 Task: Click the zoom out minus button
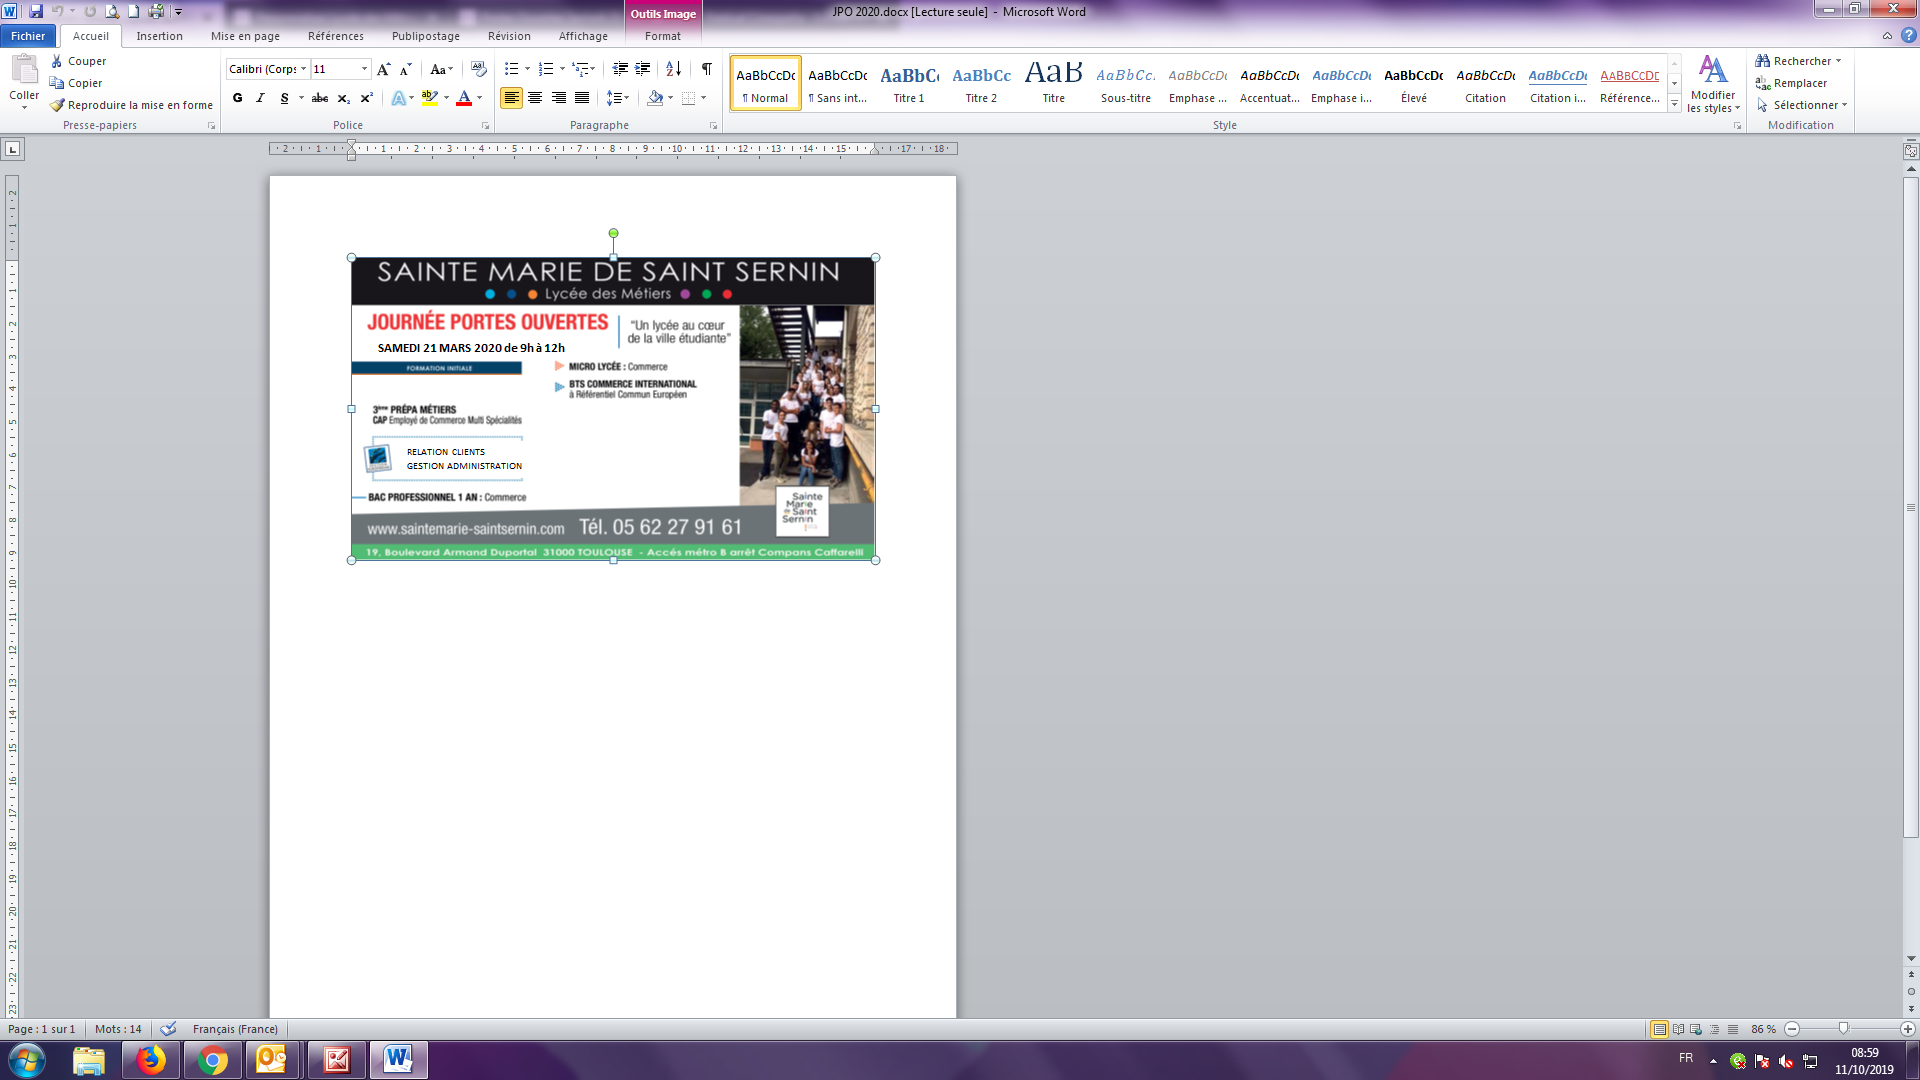click(1792, 1029)
